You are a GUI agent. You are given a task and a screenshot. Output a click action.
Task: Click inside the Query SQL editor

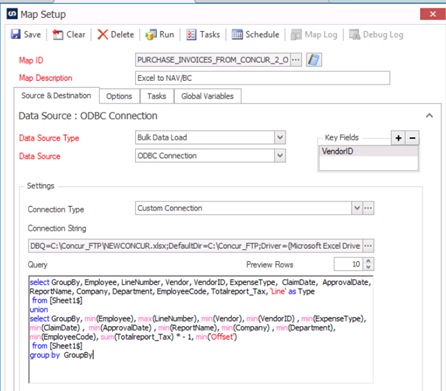point(201,329)
